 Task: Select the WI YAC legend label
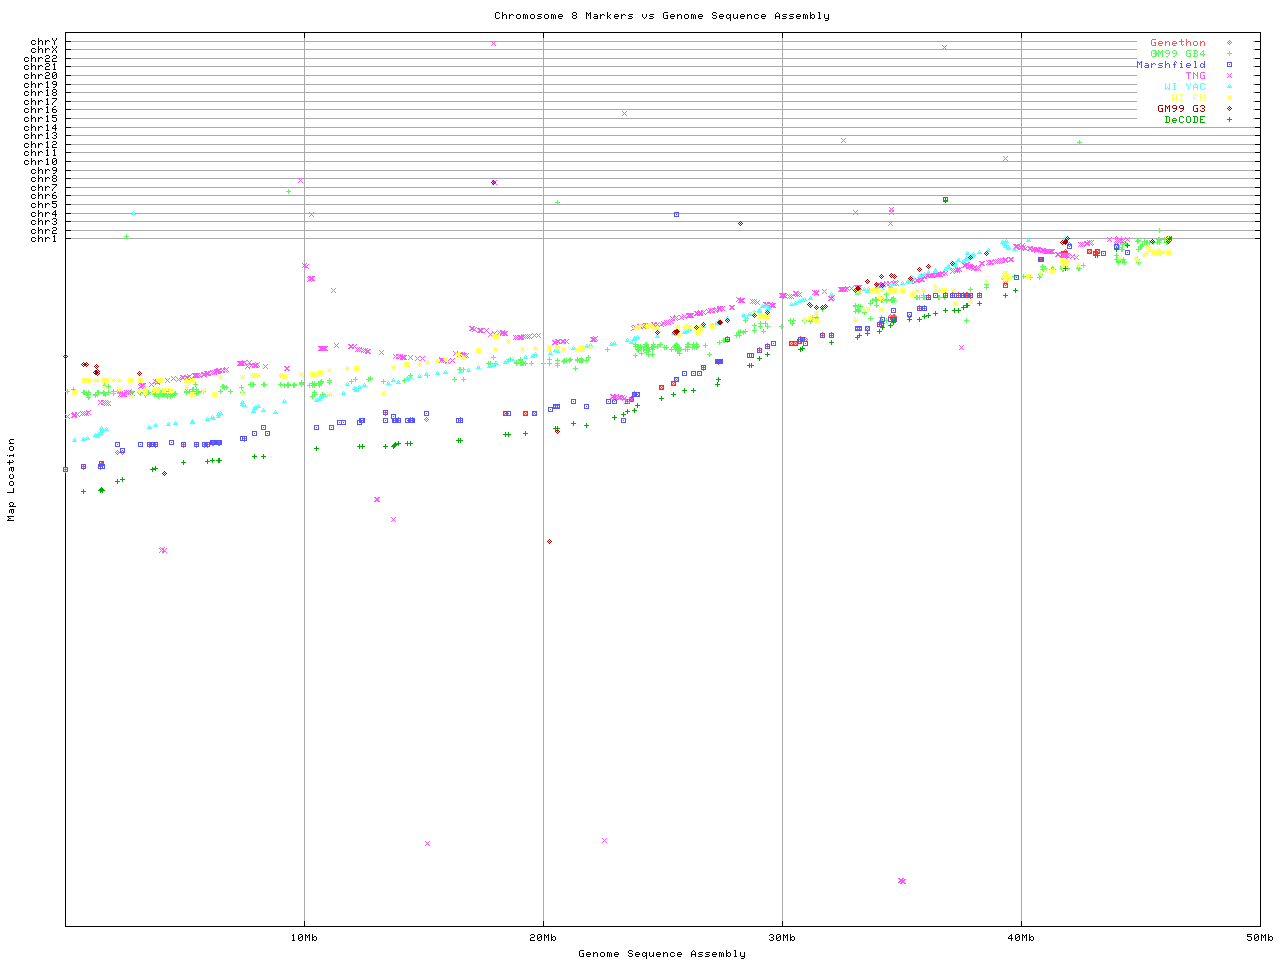point(1184,87)
